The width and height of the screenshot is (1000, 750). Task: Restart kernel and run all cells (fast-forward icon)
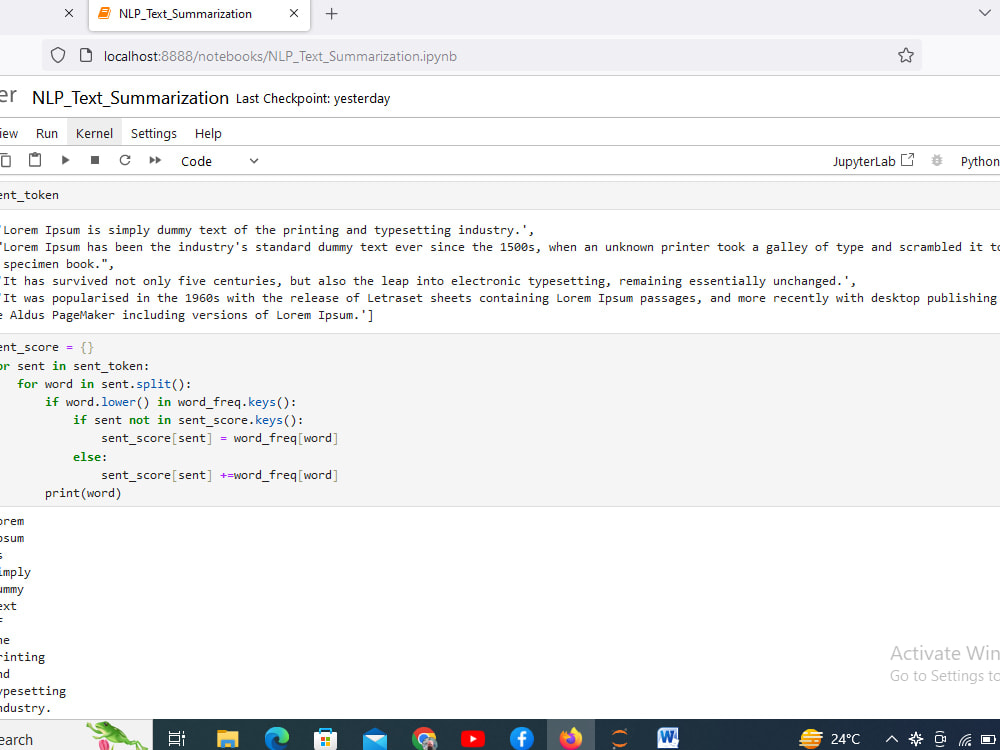tap(155, 160)
